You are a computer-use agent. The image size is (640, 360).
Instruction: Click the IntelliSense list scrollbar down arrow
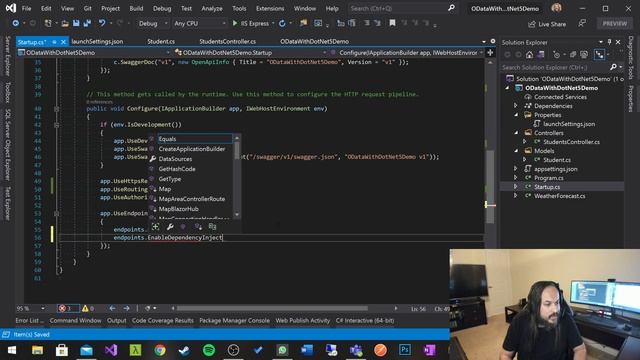237,215
